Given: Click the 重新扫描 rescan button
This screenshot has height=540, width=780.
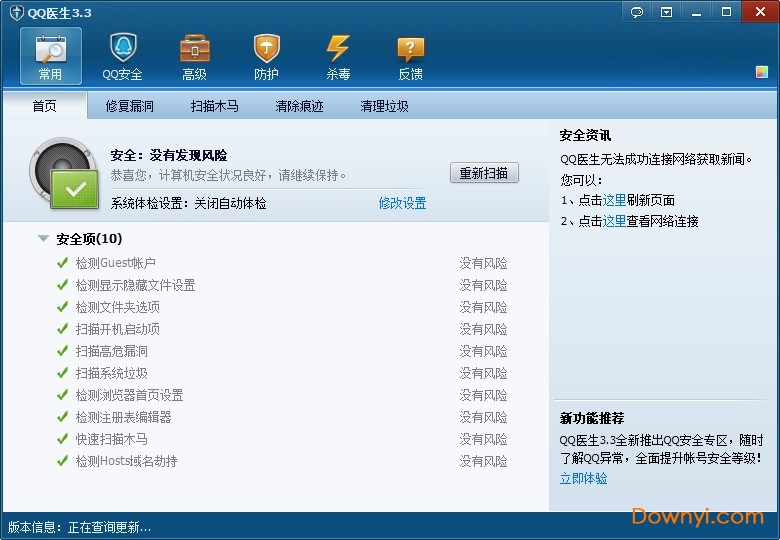Looking at the screenshot, I should (x=484, y=173).
